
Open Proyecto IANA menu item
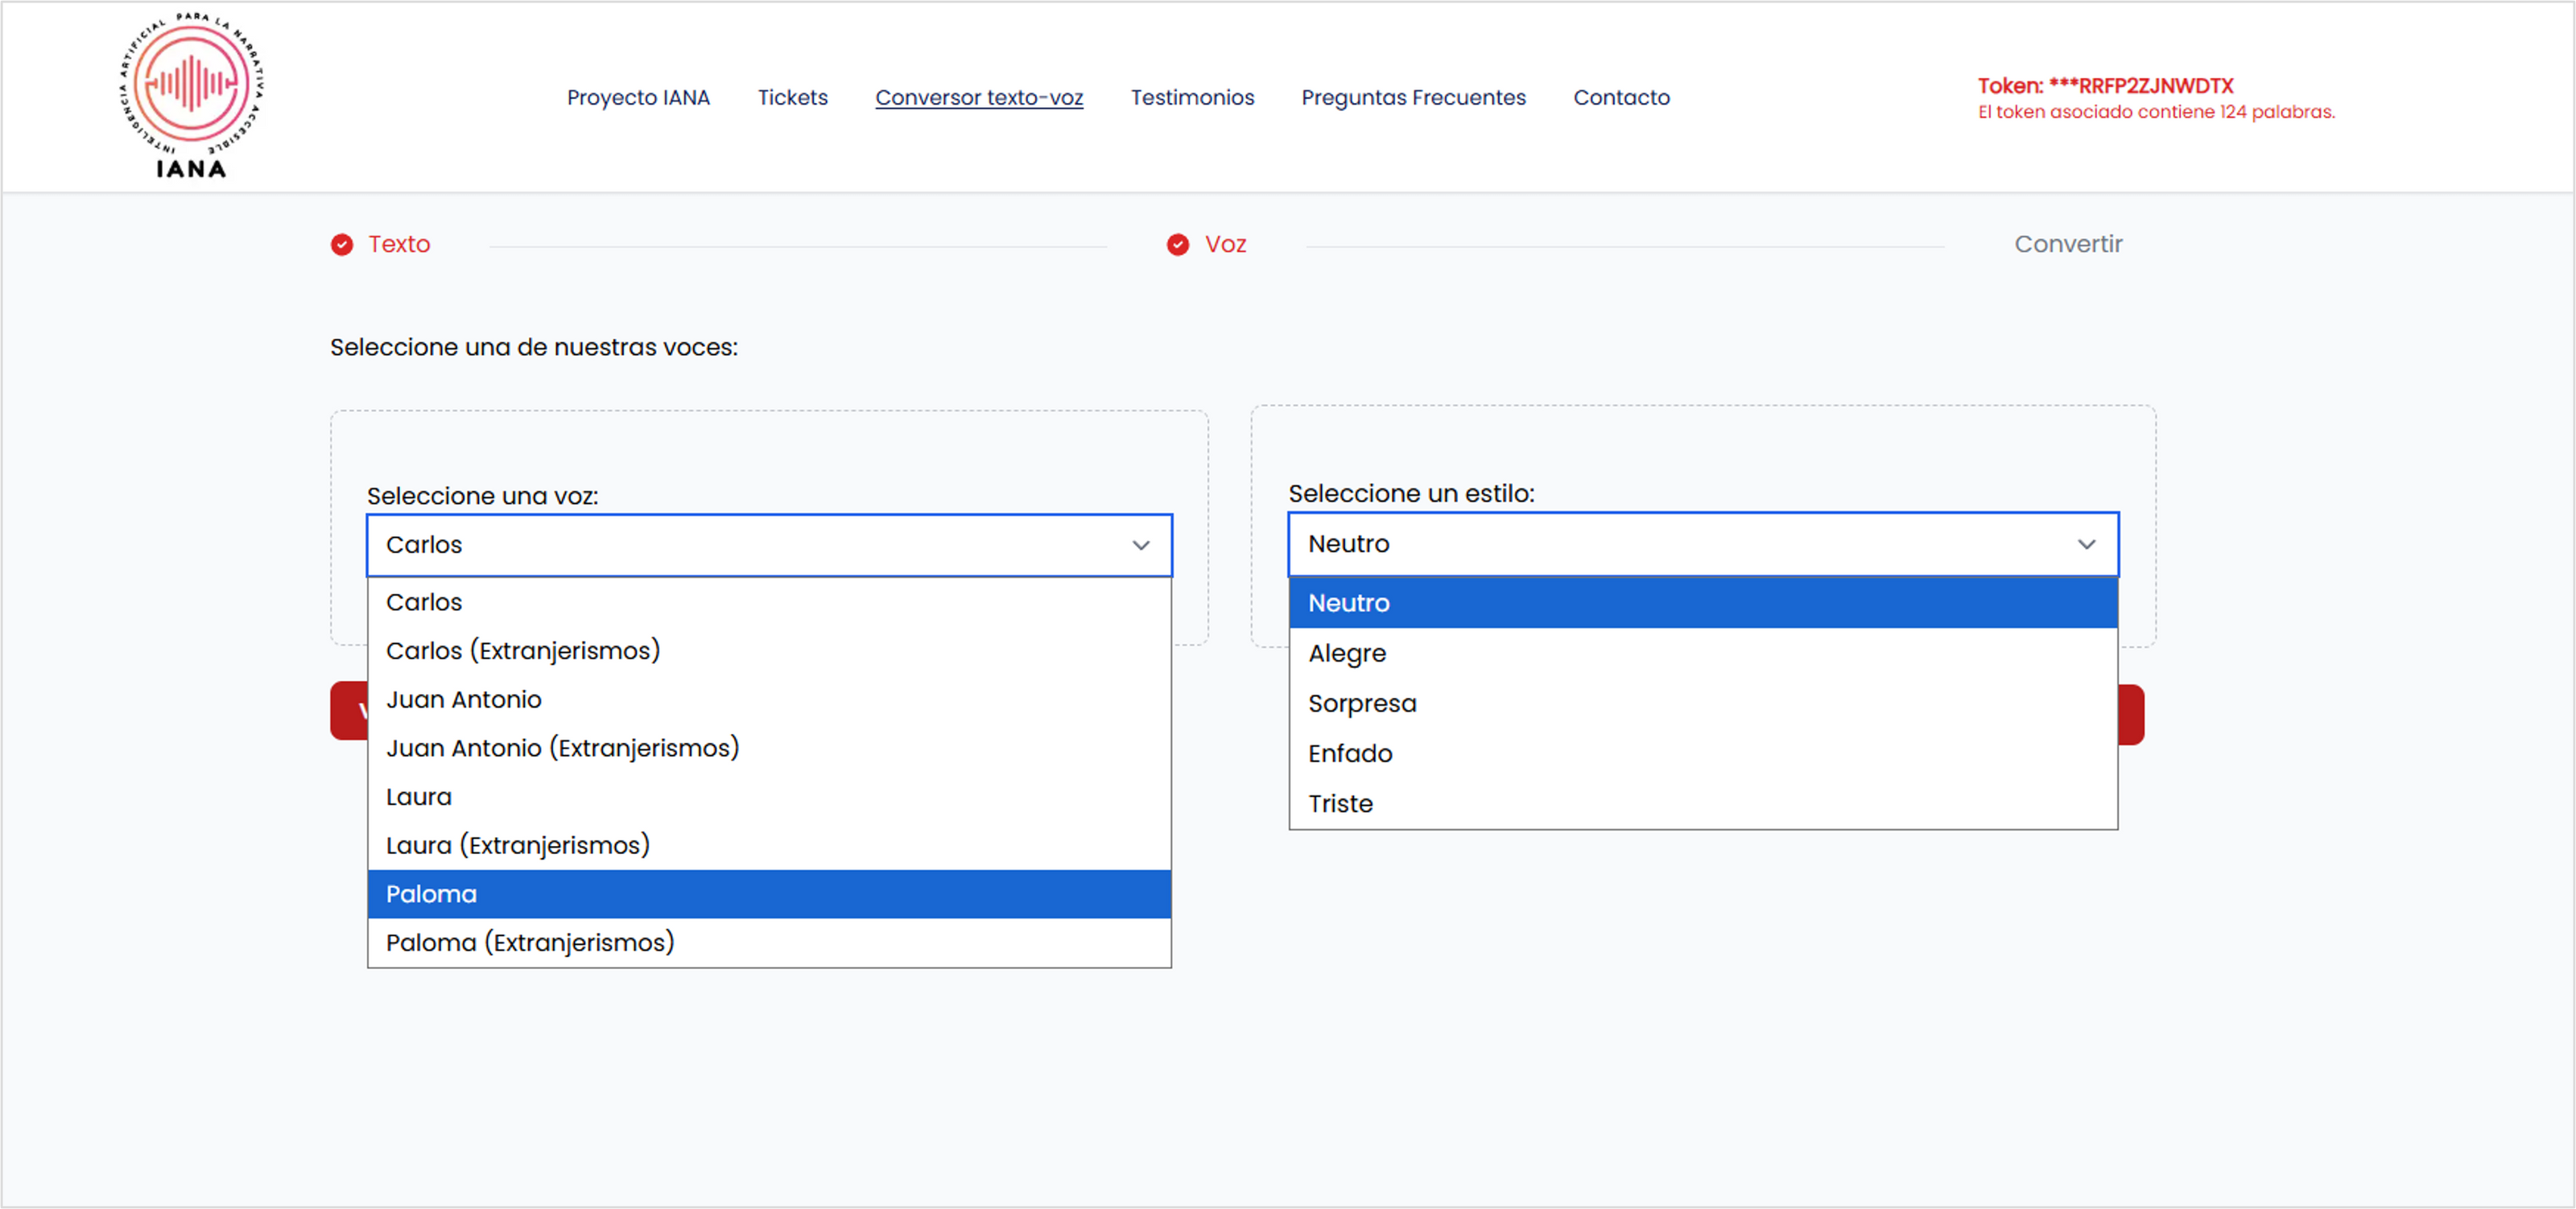[638, 97]
